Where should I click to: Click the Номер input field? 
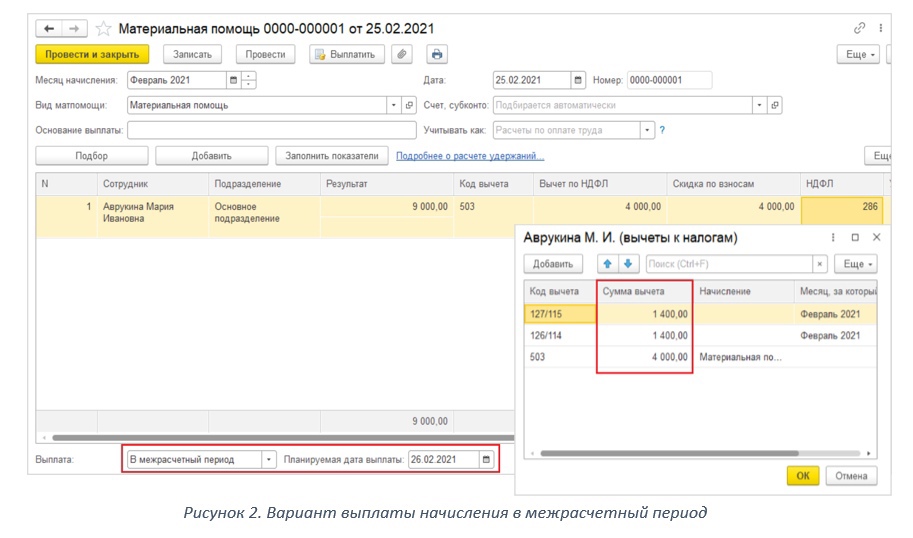coord(669,80)
